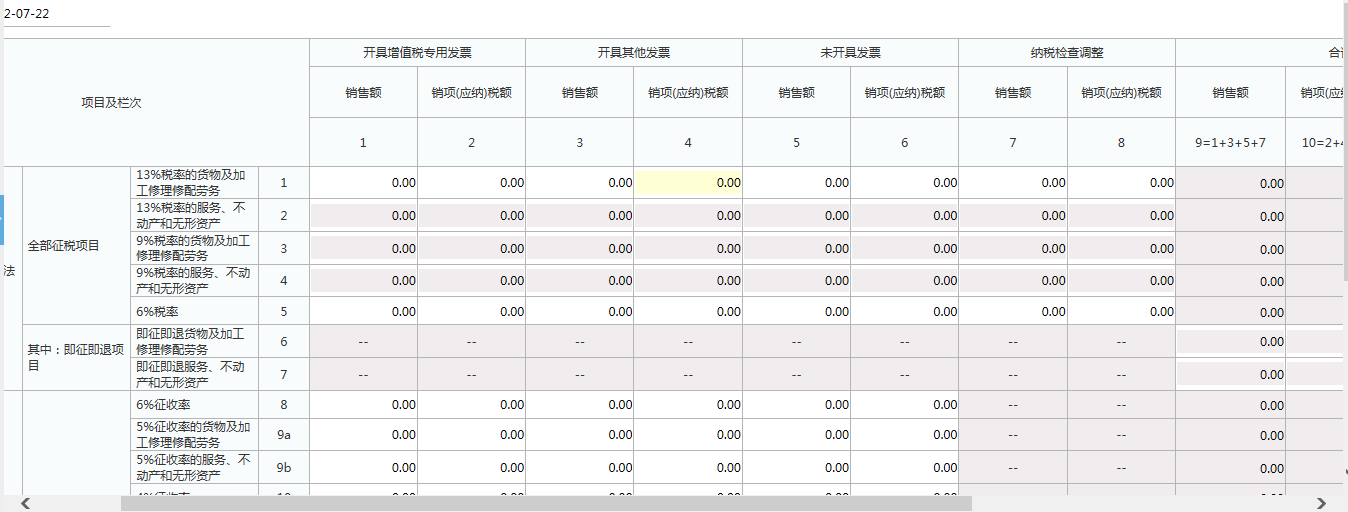
Task: Click the right arrow of horizontal scrollbar
Action: (1321, 503)
